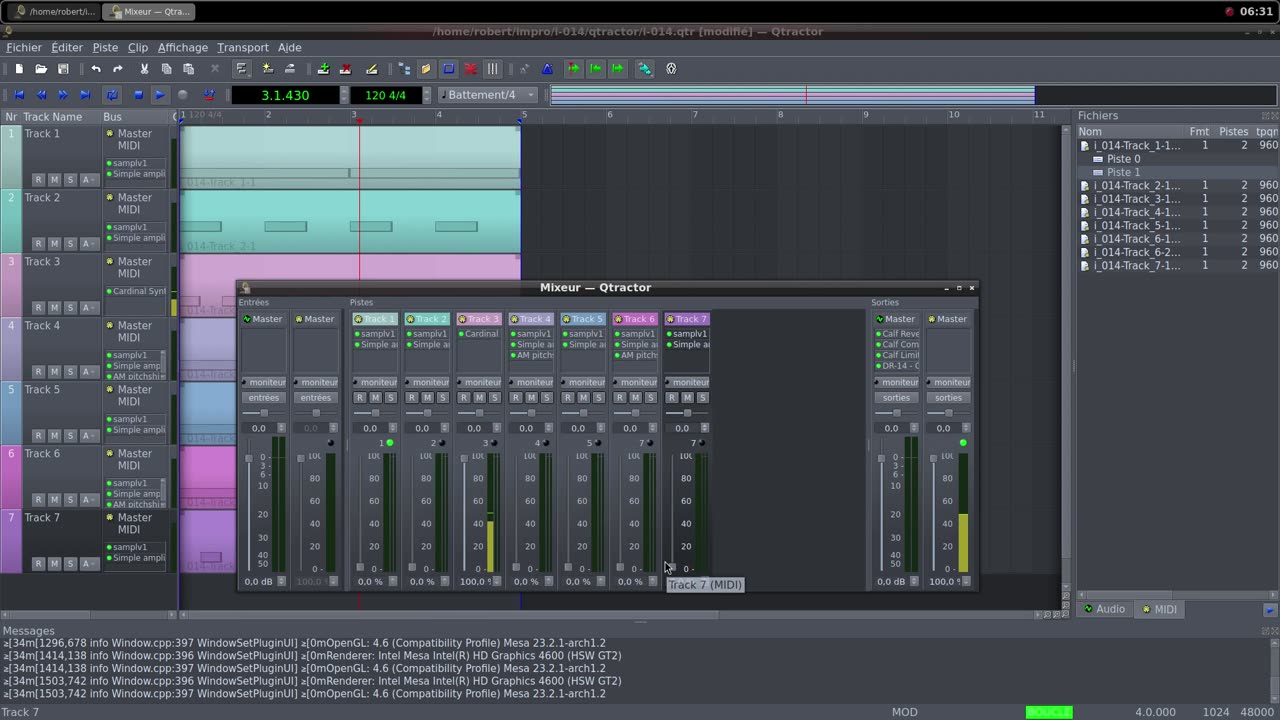Open the Clip menu

tap(138, 47)
